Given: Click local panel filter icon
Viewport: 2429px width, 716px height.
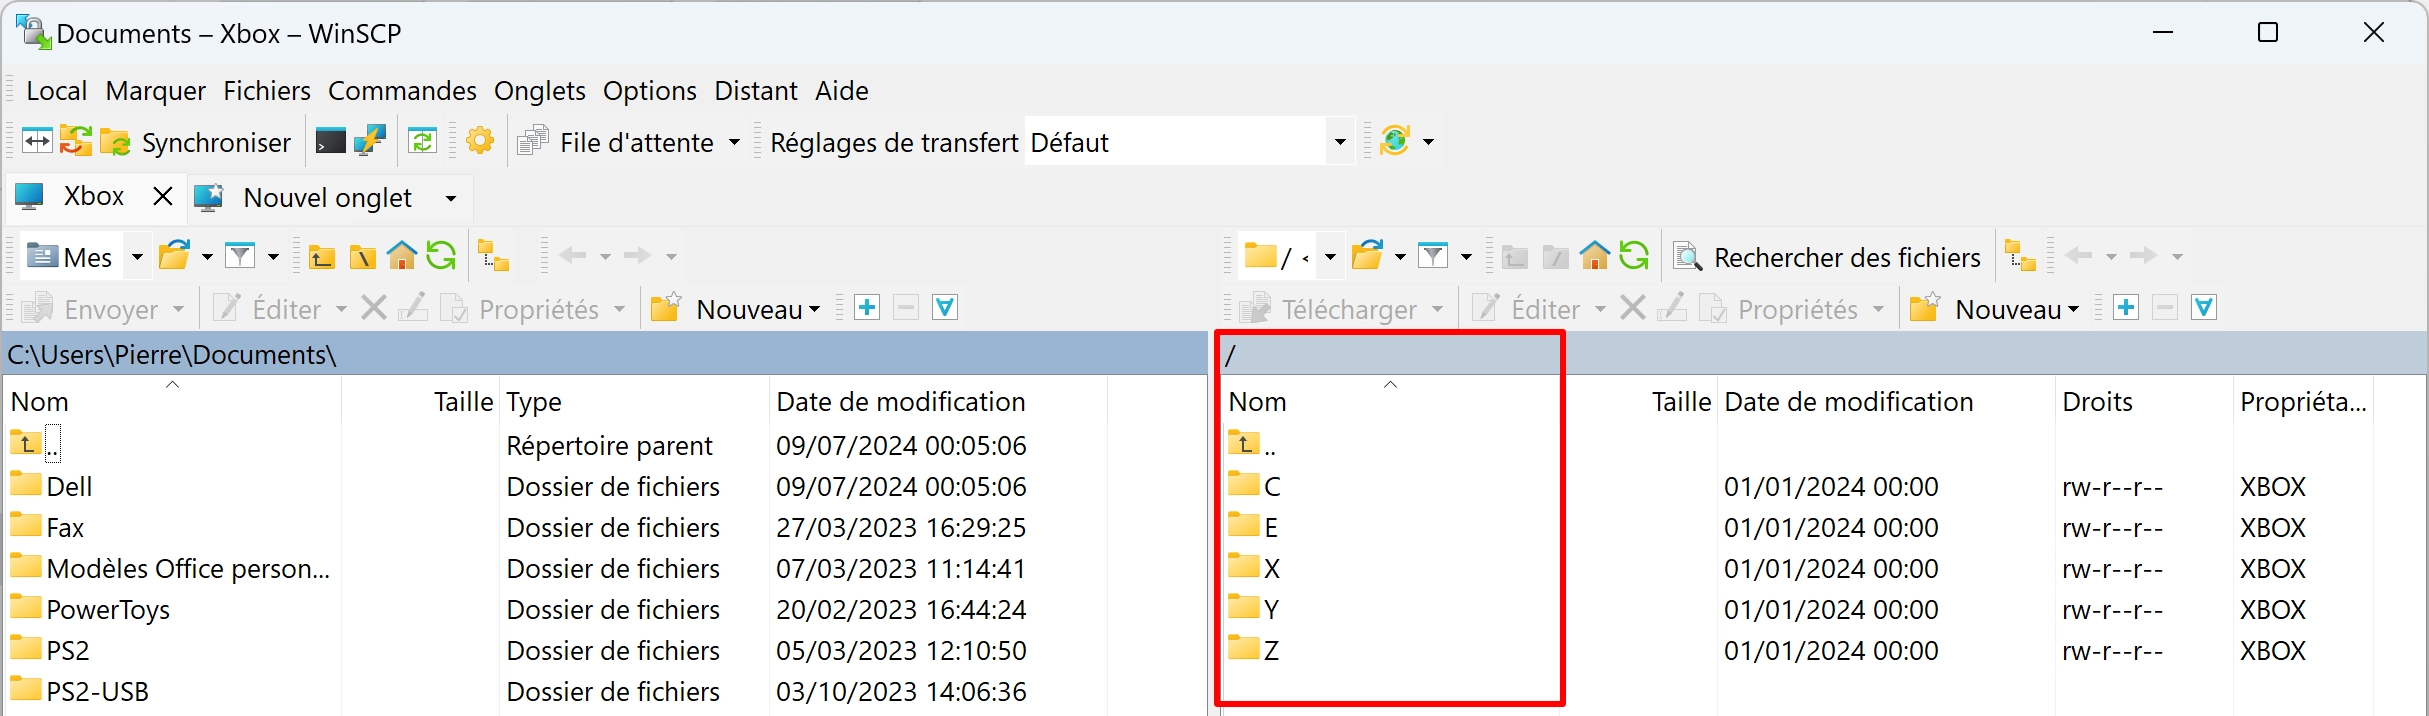Looking at the screenshot, I should tap(240, 256).
